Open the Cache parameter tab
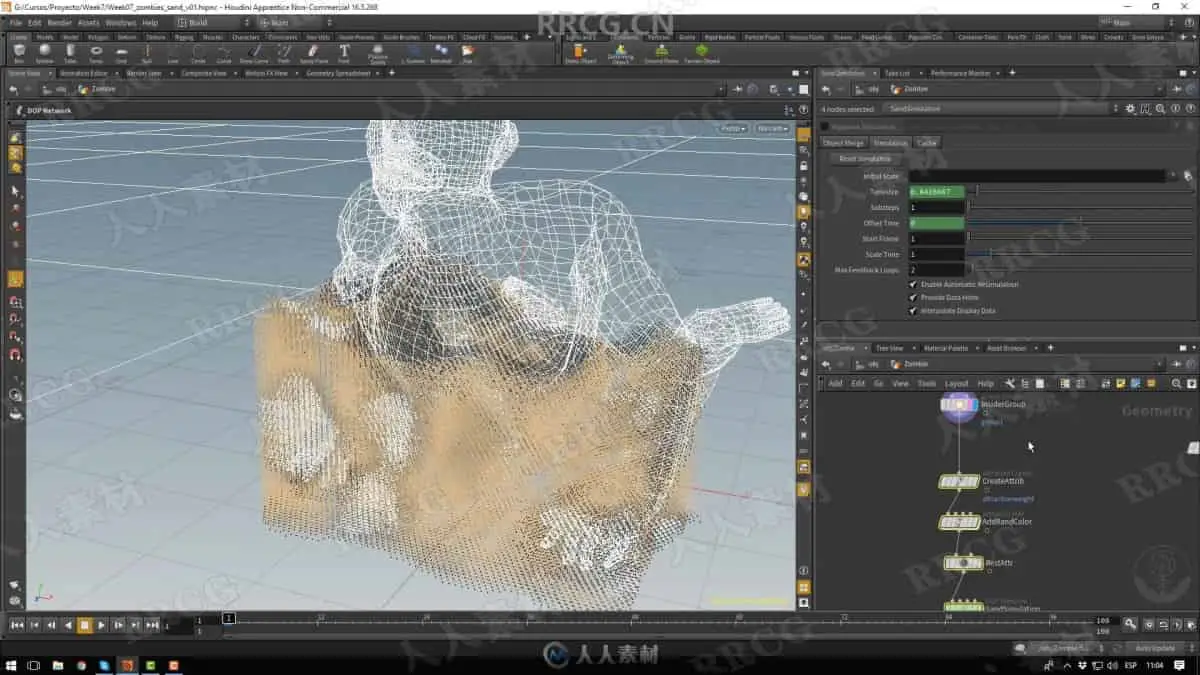Screen dimensions: 1200x675 (927, 143)
